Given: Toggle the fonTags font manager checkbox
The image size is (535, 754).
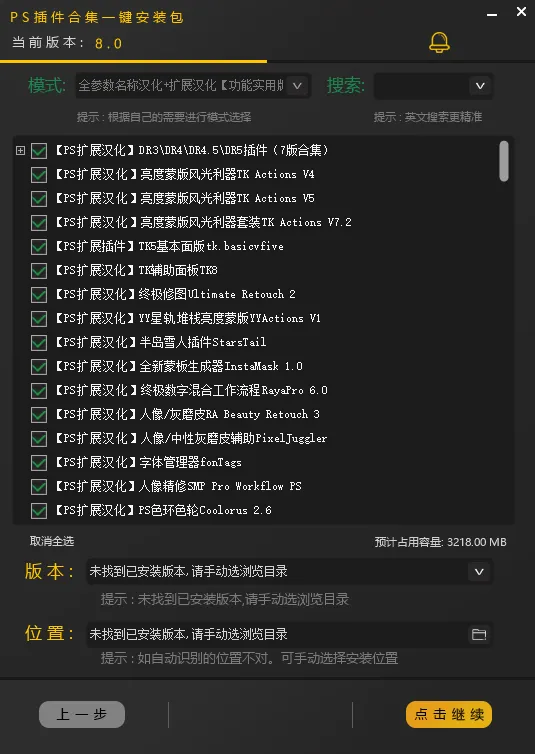Looking at the screenshot, I should pyautogui.click(x=39, y=463).
